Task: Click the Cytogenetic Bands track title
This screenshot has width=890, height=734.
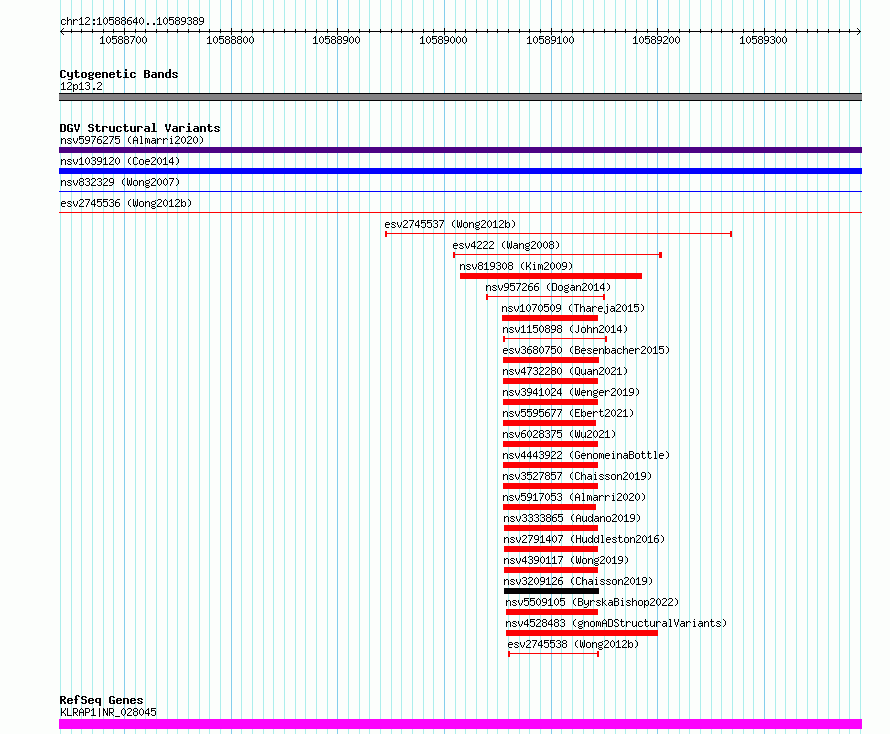Action: click(119, 74)
